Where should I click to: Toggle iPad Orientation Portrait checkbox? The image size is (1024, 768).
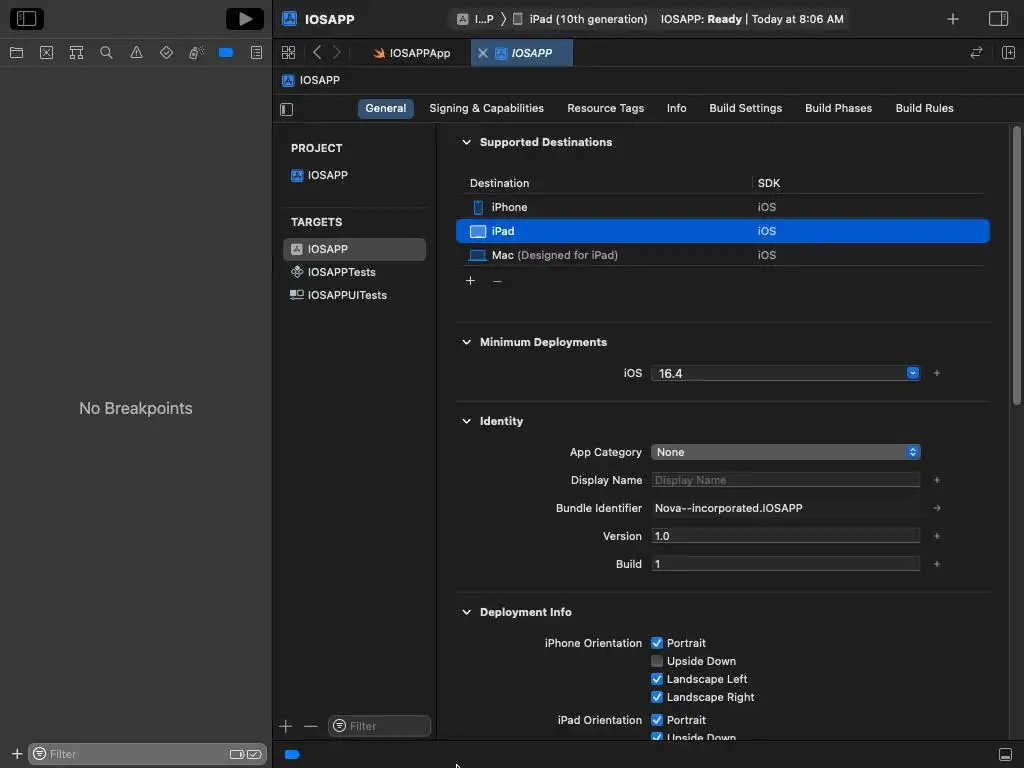(657, 720)
